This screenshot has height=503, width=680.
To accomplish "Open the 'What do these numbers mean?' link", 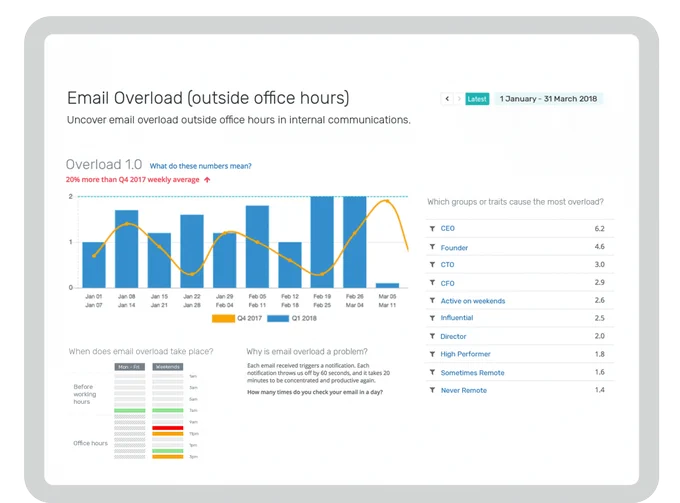I will click(200, 166).
